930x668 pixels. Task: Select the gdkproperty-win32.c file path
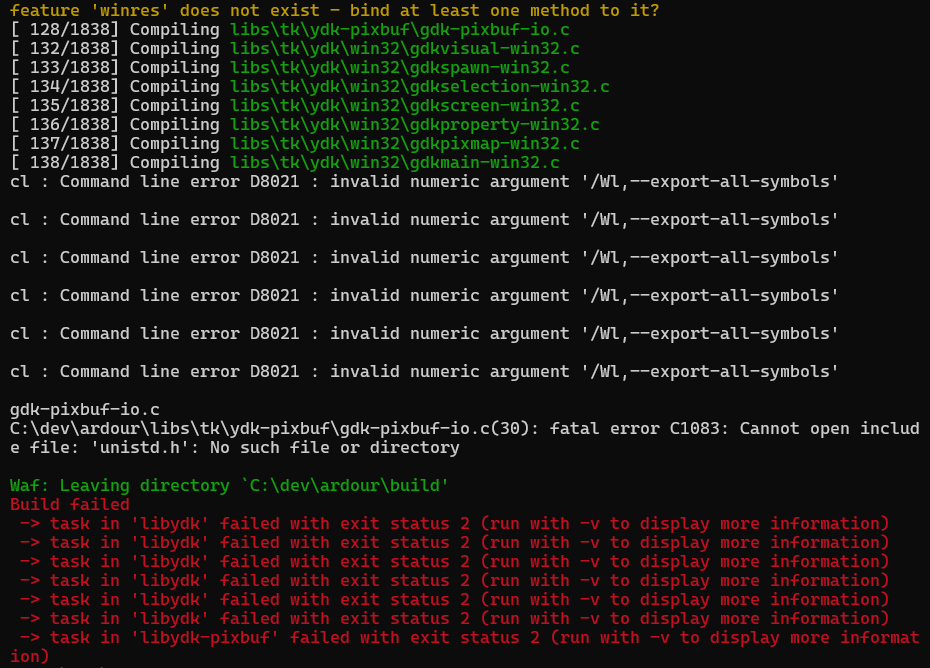pyautogui.click(x=414, y=124)
